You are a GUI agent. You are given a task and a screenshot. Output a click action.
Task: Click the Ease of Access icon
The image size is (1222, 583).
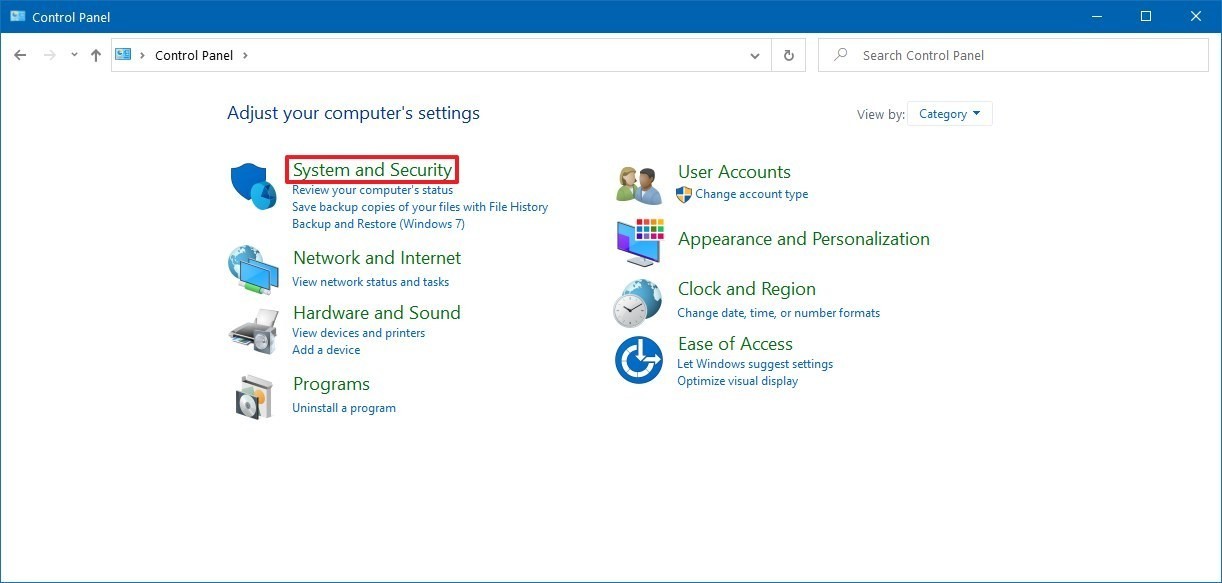639,360
